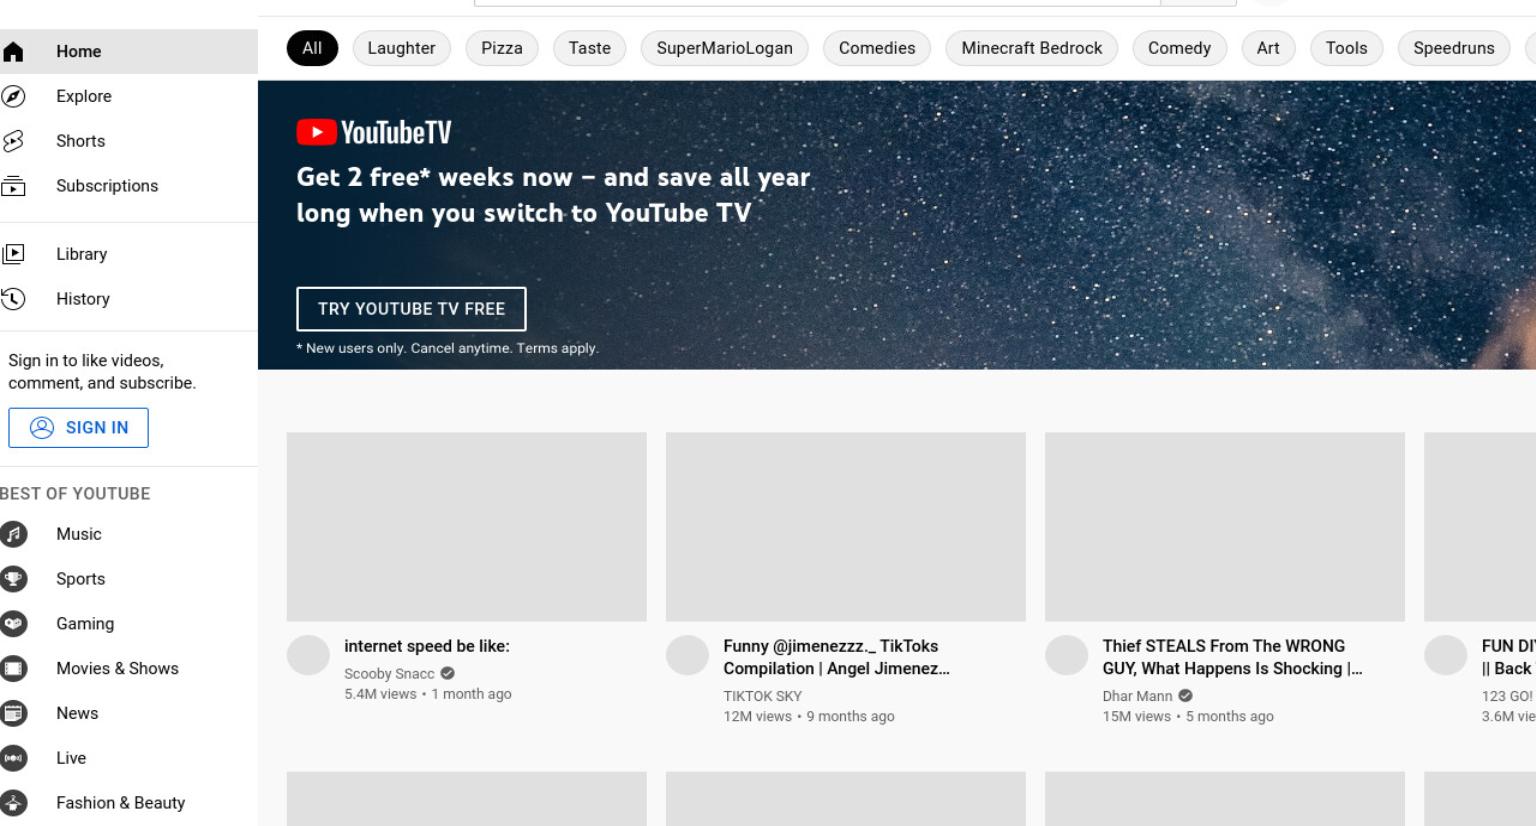Screen dimensions: 1536x826
Task: Click the Home icon in sidebar
Action: pos(13,51)
